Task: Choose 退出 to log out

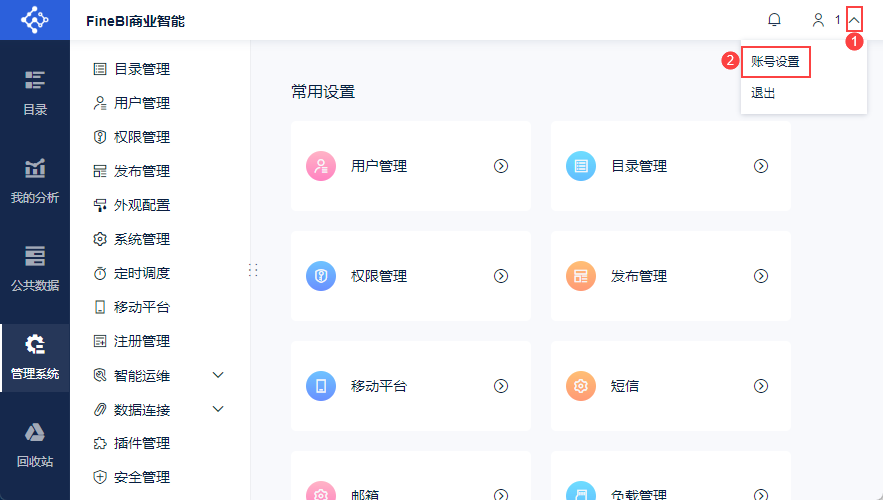Action: (x=763, y=93)
